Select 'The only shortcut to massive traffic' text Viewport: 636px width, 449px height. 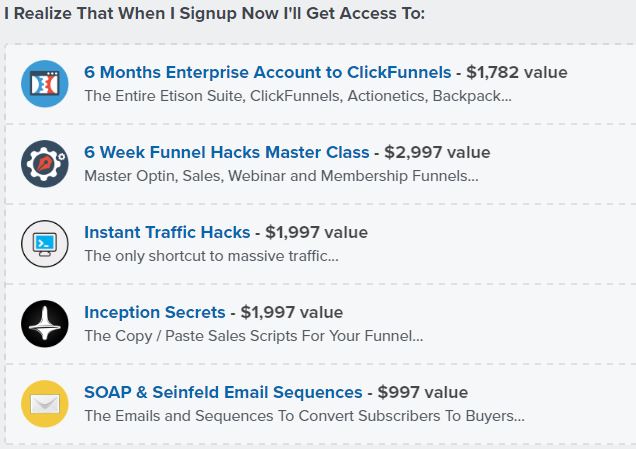click(211, 256)
